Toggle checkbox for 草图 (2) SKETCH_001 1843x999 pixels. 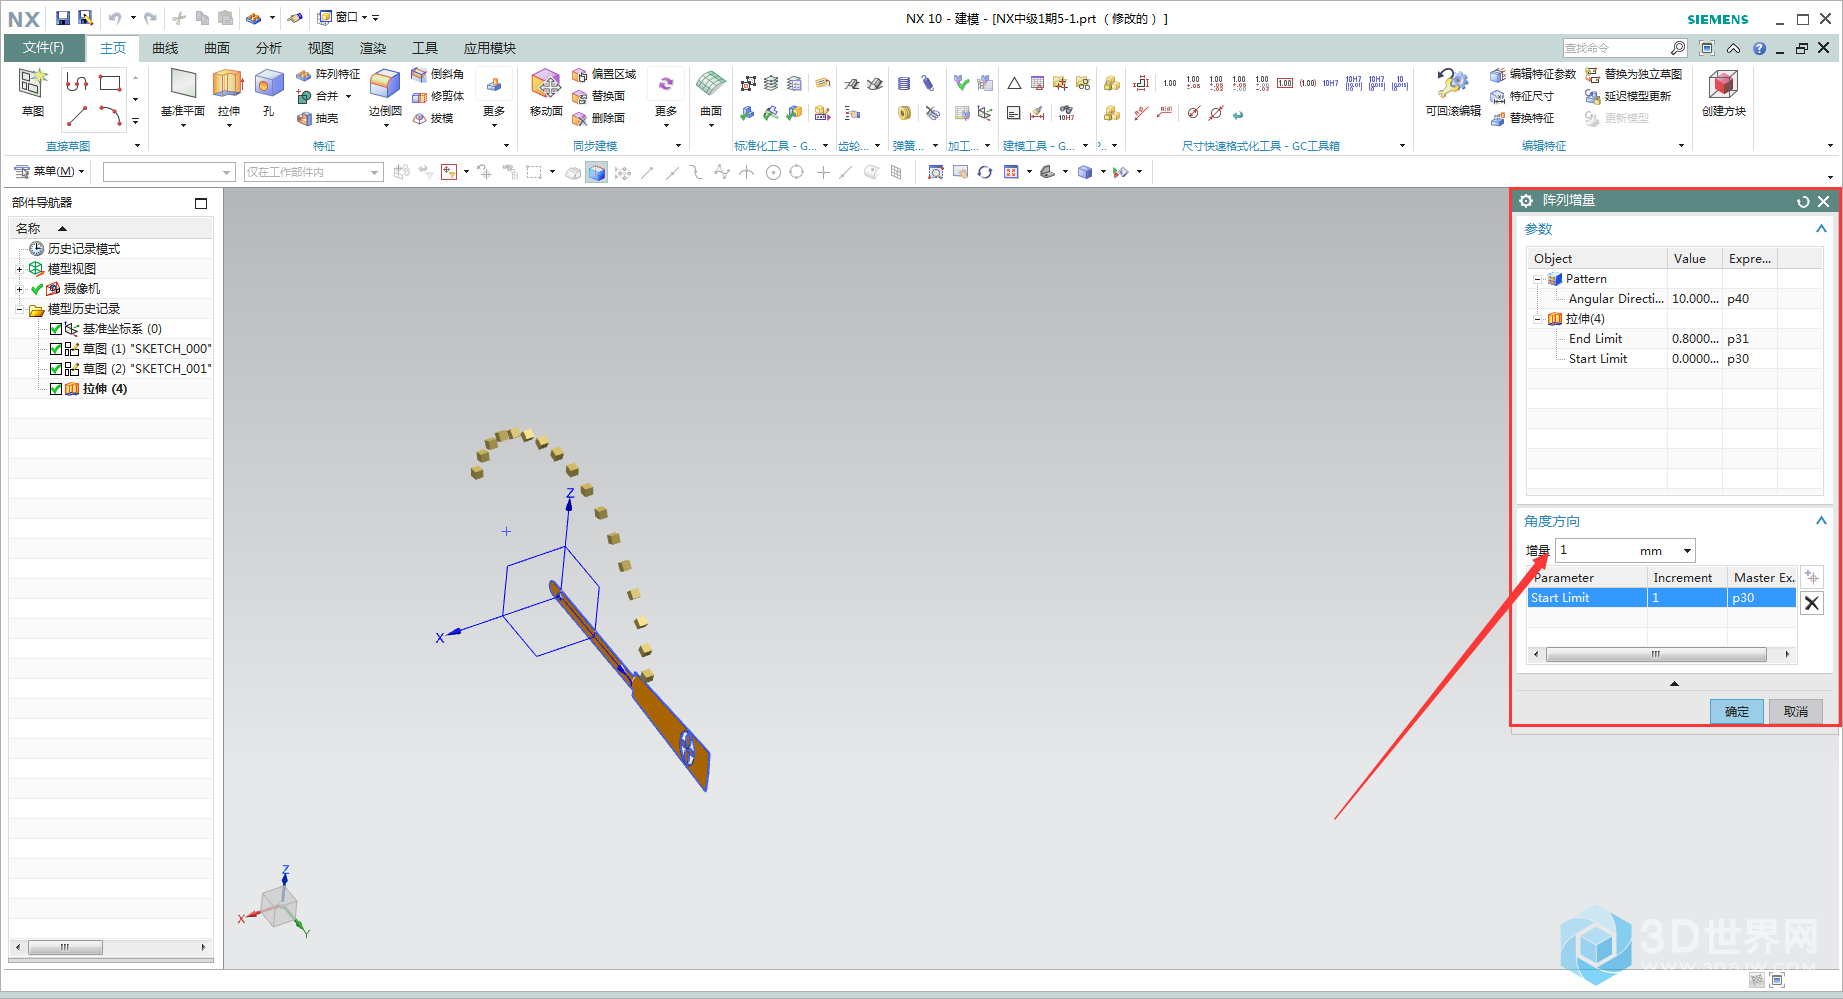point(56,369)
